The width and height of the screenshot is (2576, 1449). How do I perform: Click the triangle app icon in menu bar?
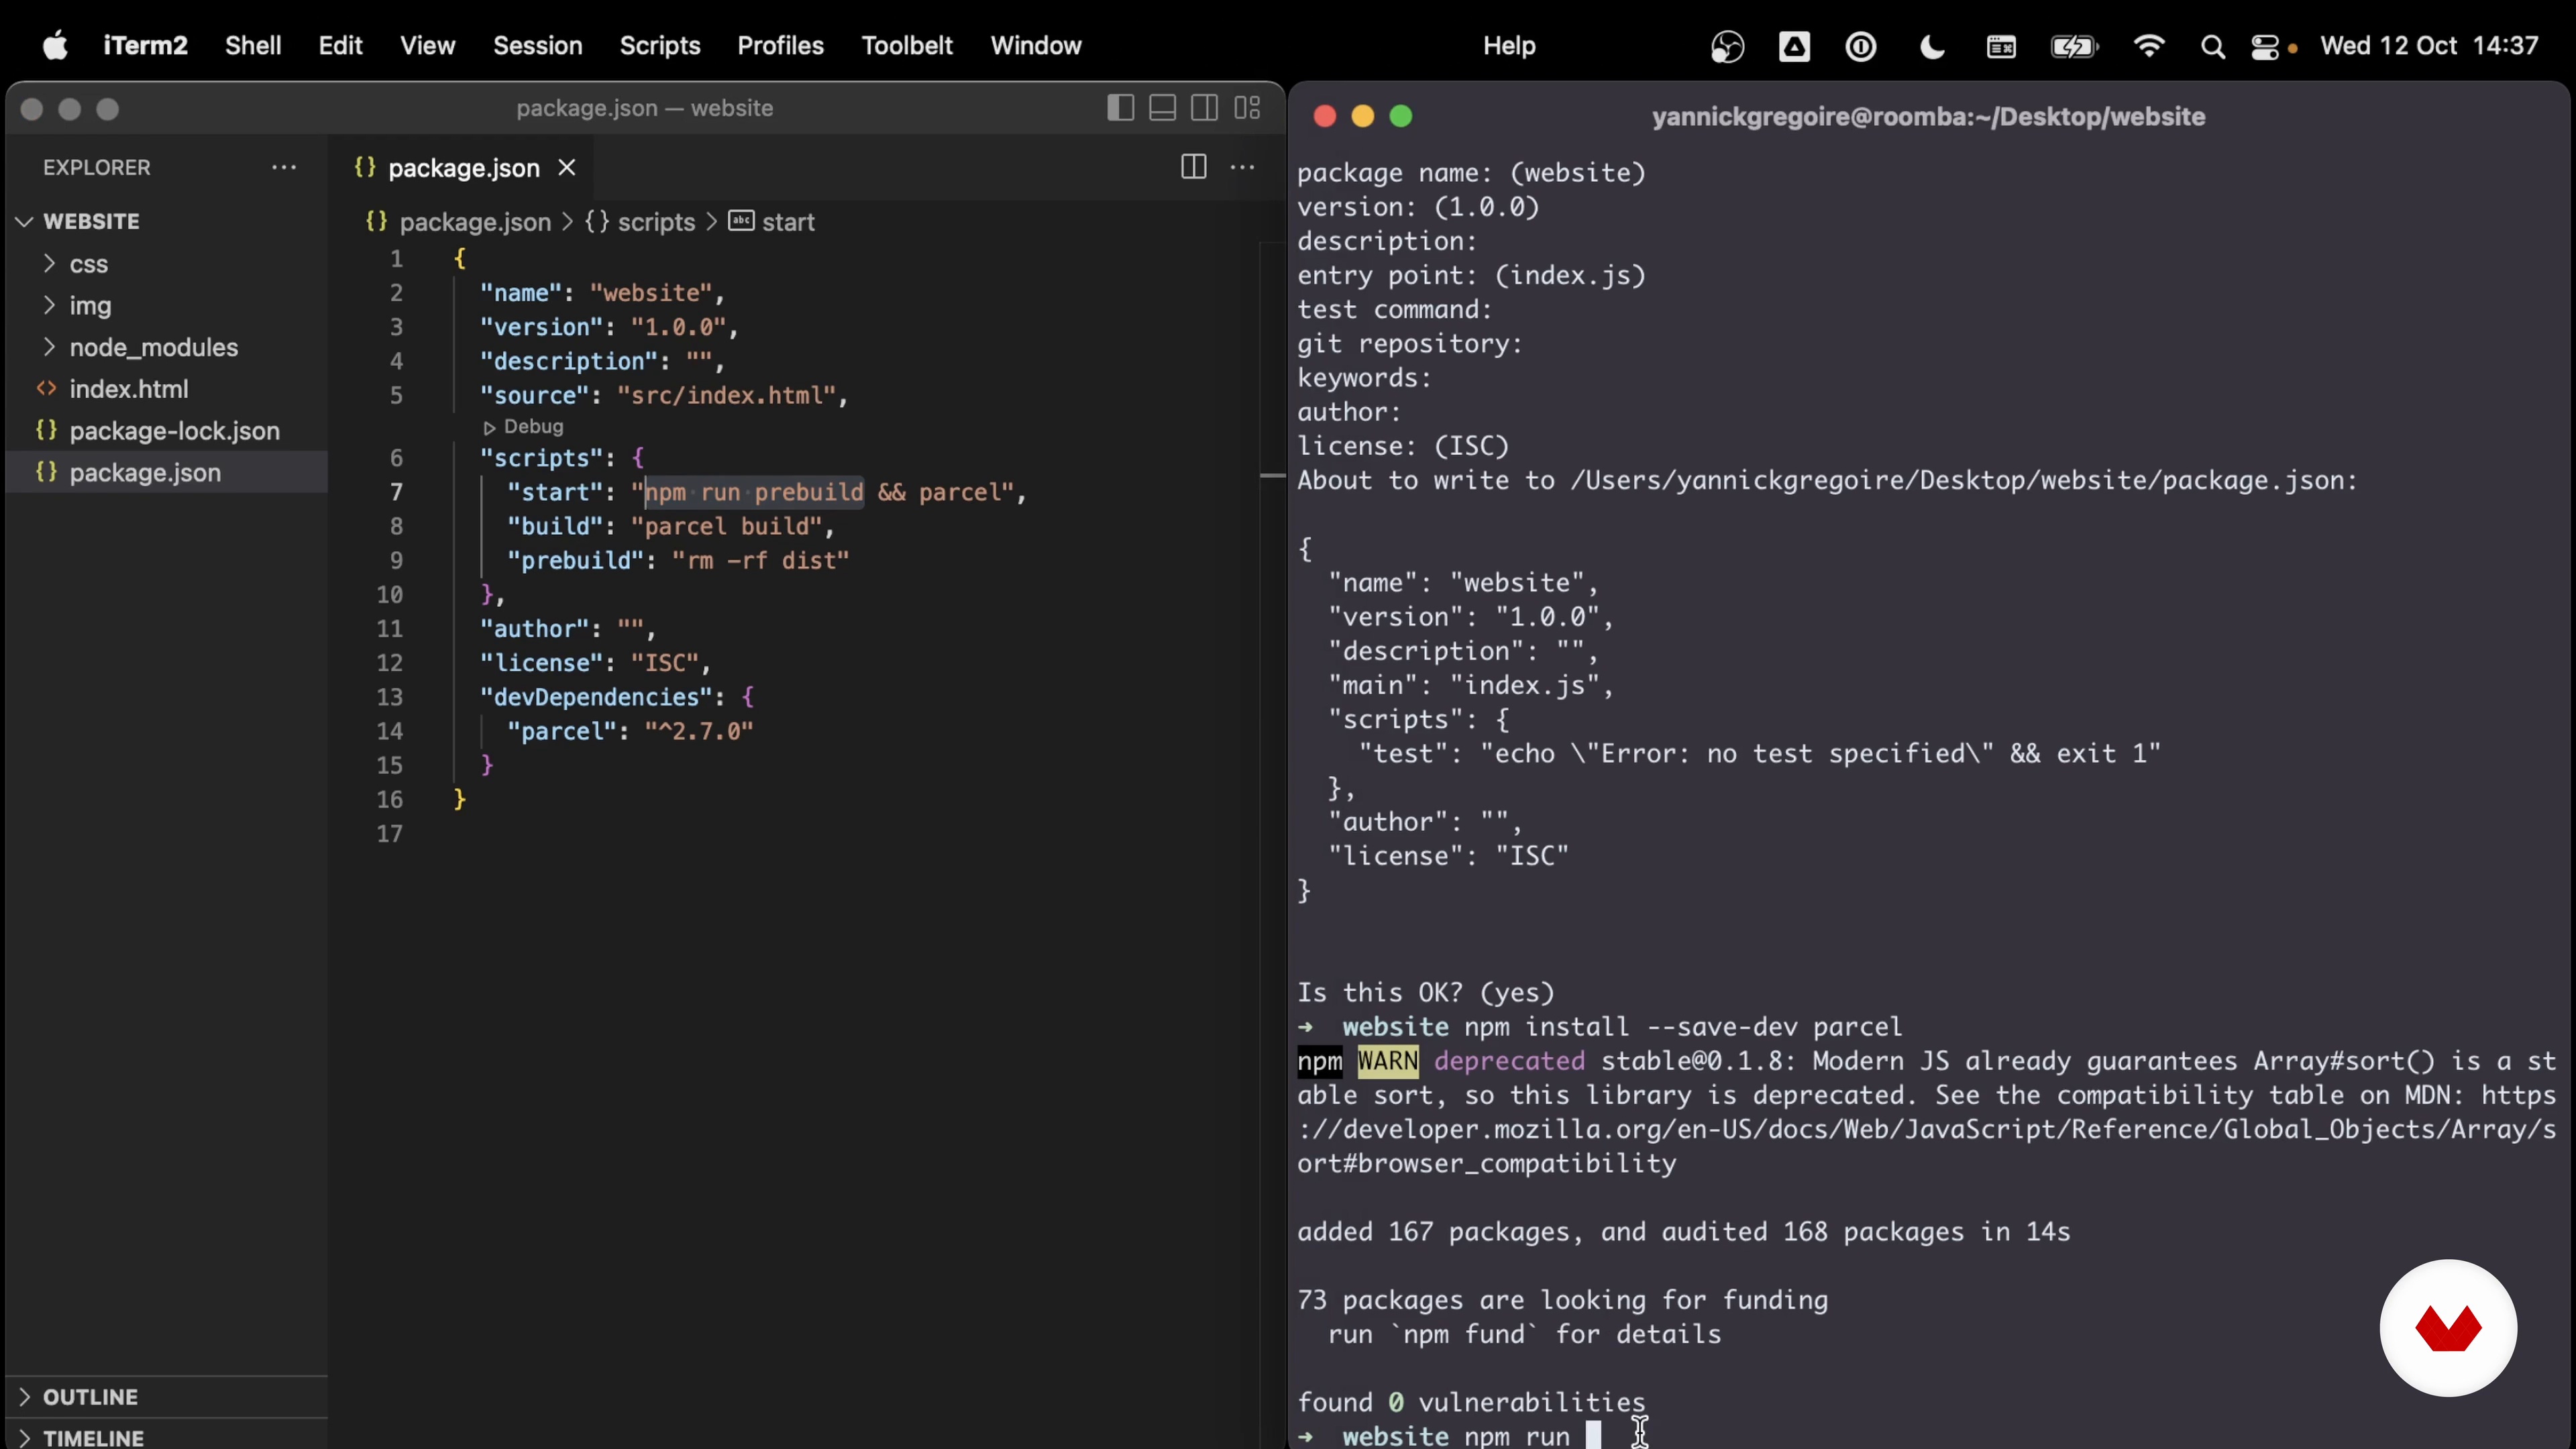pyautogui.click(x=1794, y=46)
